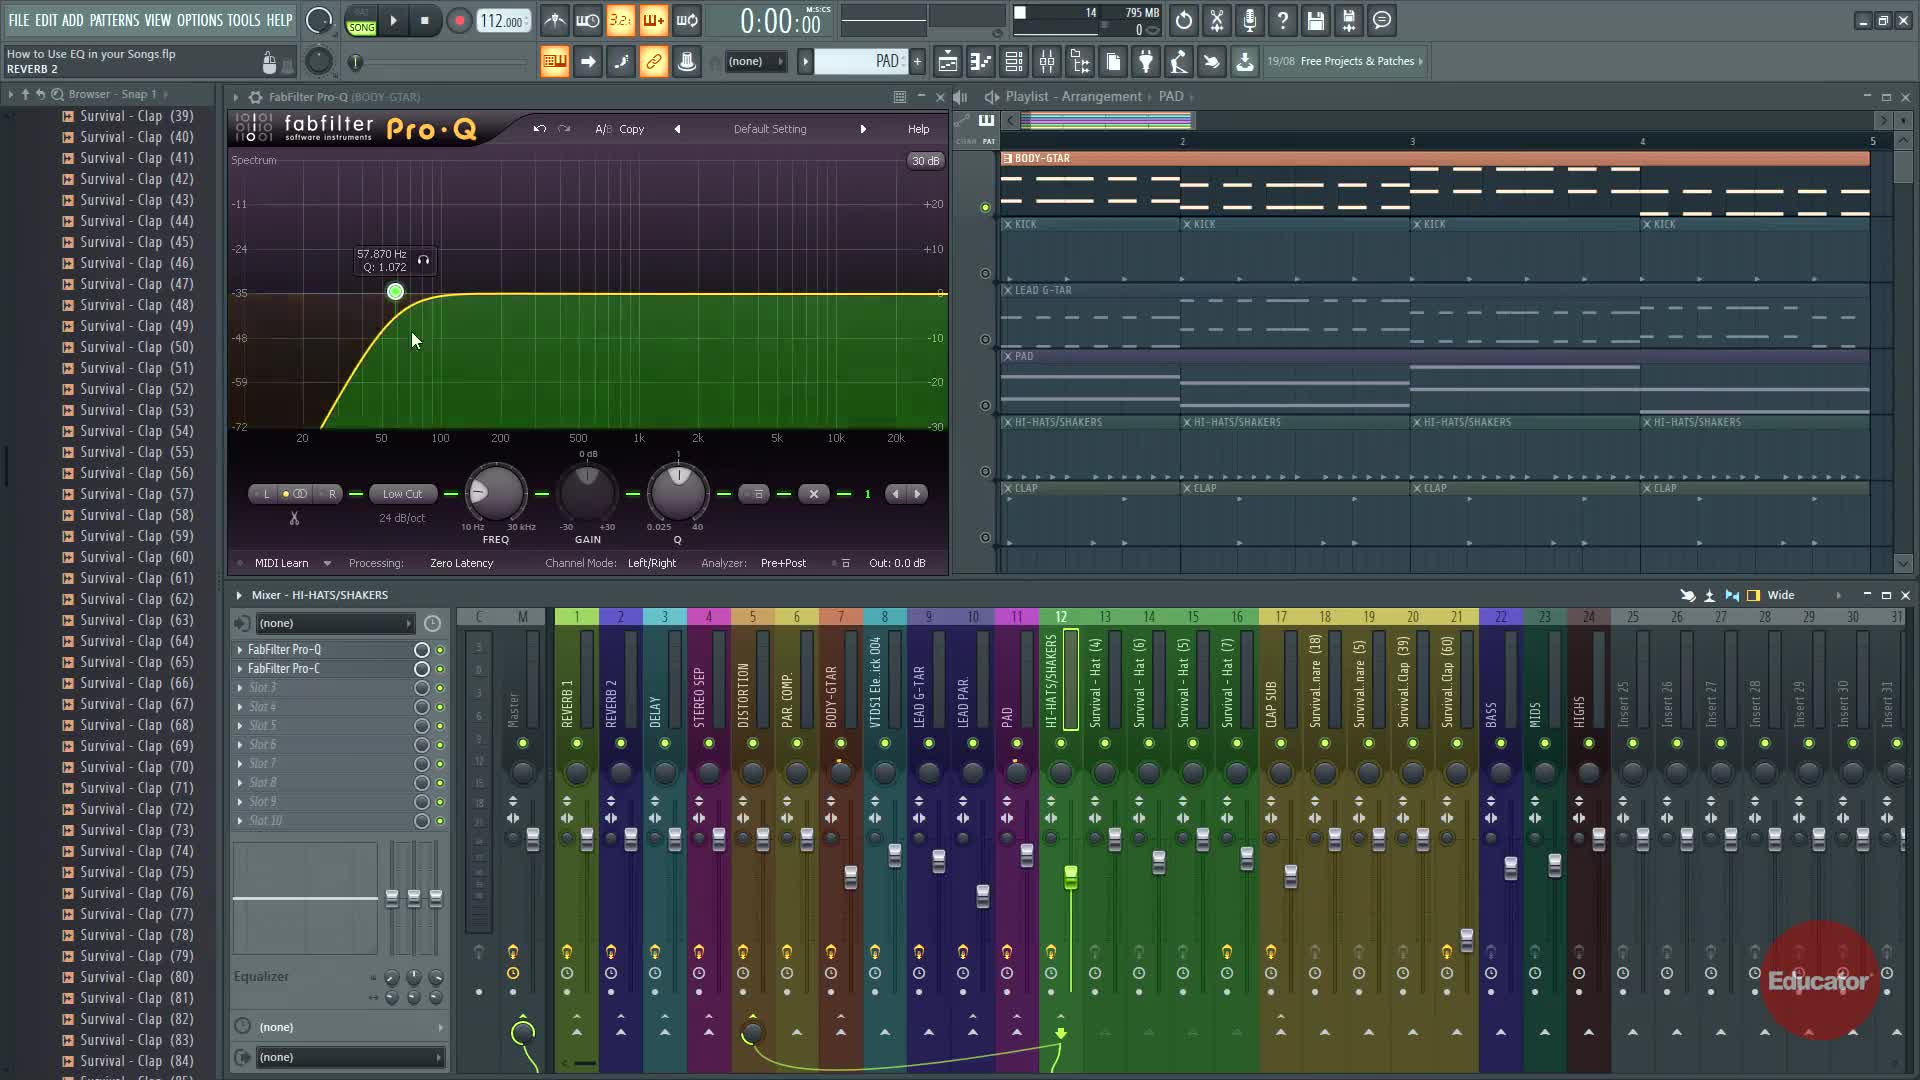Open the Low Cut filter shape dropdown
Viewport: 1920px width, 1080px height.
point(402,494)
